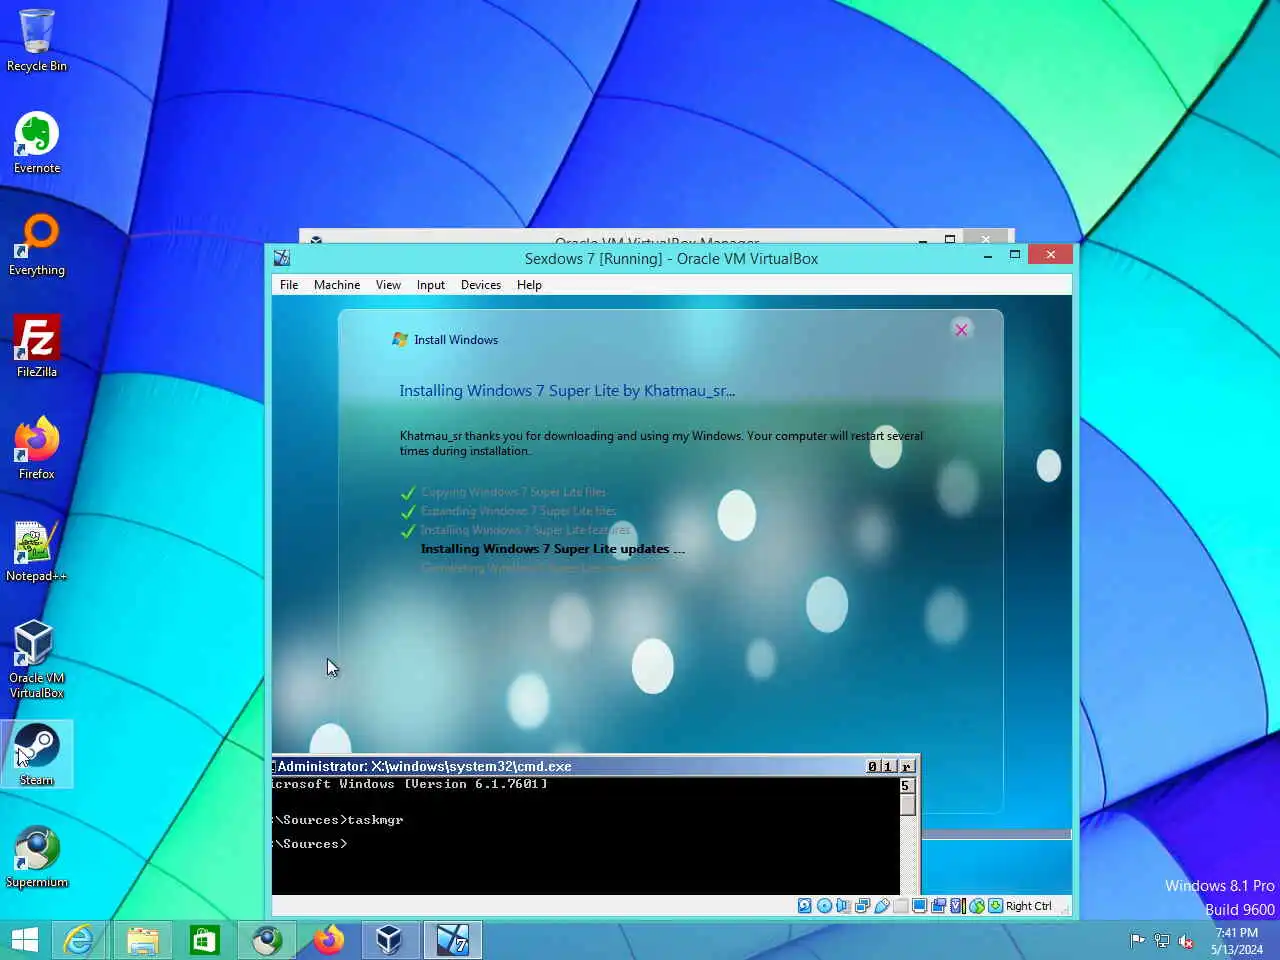Switch to Supermium in the taskbar
Screen dimensions: 1280x960
coord(266,940)
